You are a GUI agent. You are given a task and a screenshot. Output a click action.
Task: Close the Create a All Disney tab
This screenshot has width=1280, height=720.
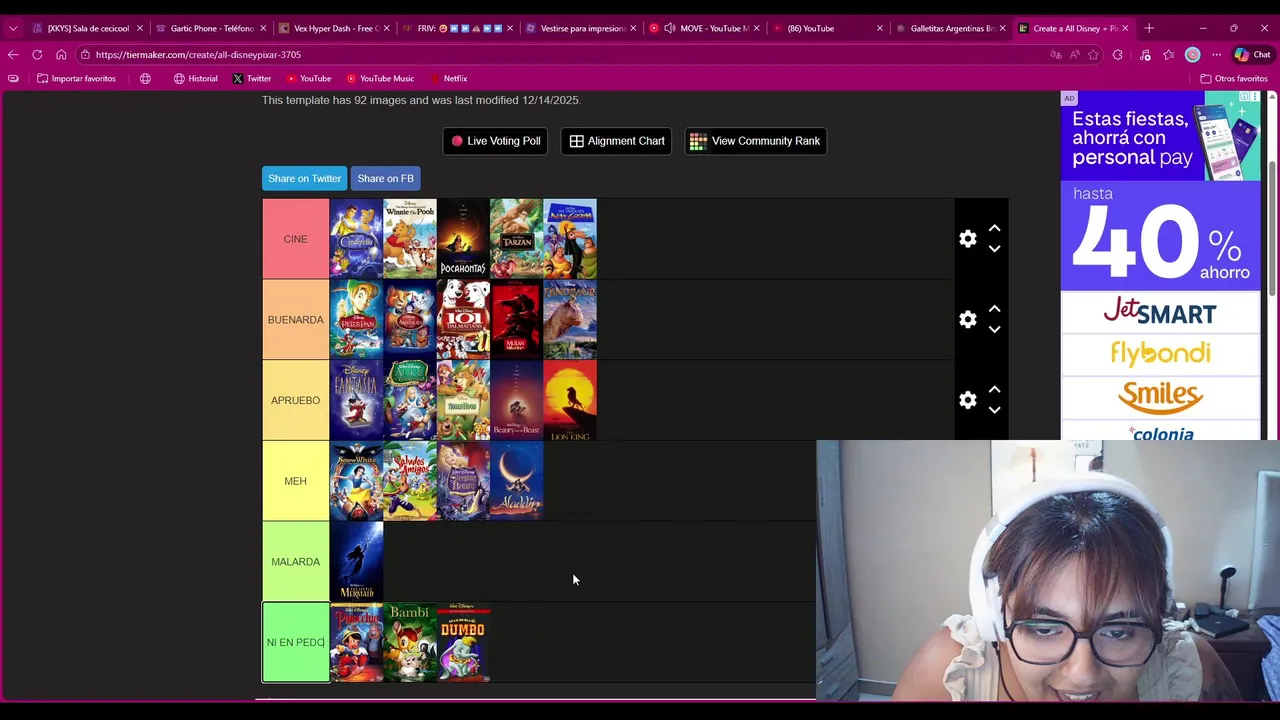click(x=1125, y=28)
